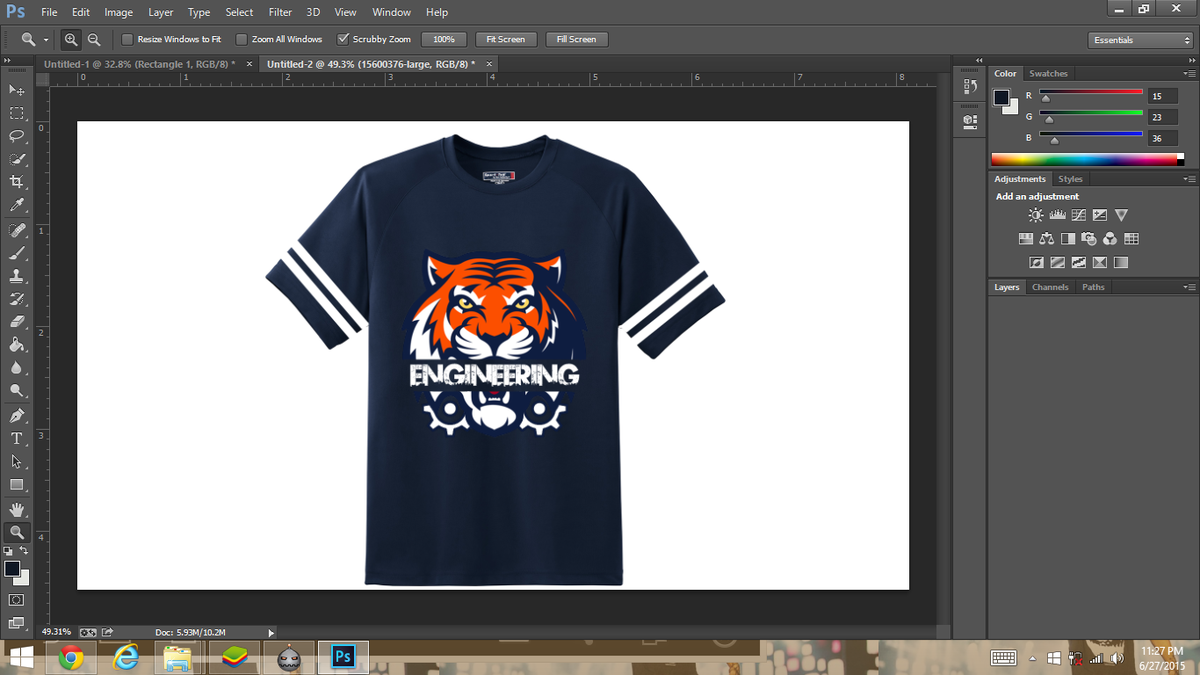
Task: Select the Lasso tool
Action: [x=17, y=136]
